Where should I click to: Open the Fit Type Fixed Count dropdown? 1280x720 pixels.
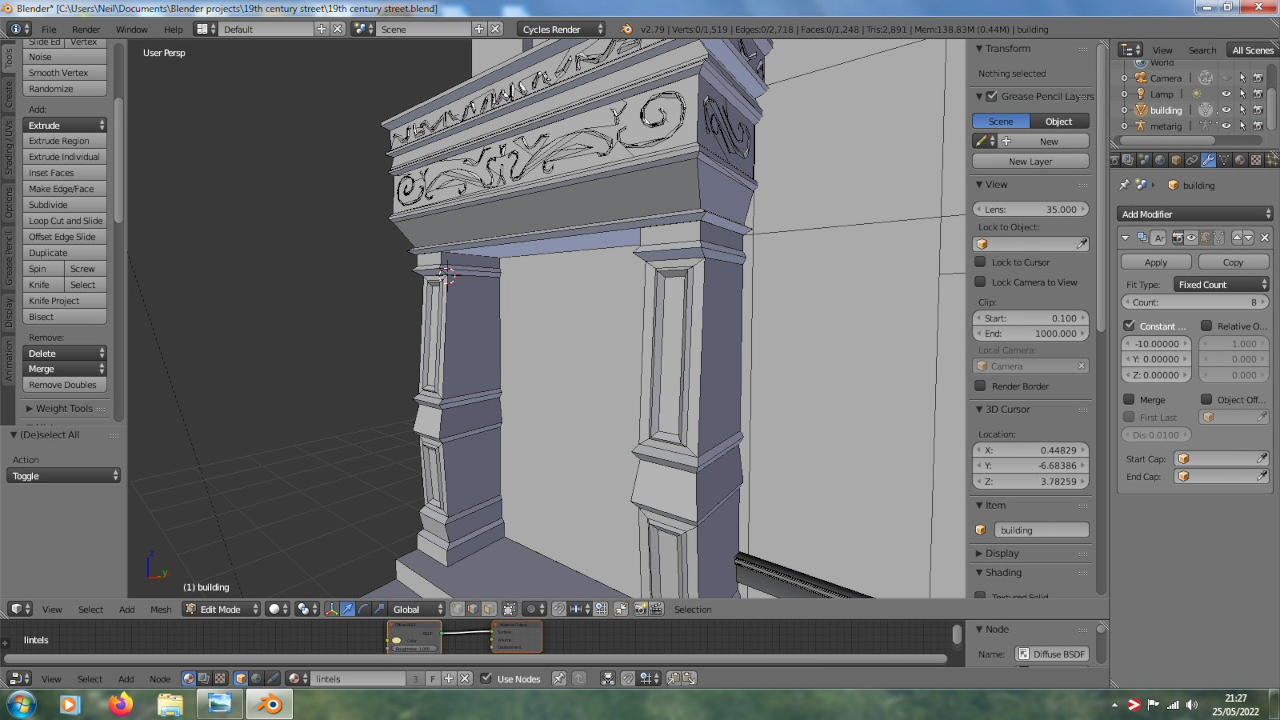pyautogui.click(x=1221, y=285)
